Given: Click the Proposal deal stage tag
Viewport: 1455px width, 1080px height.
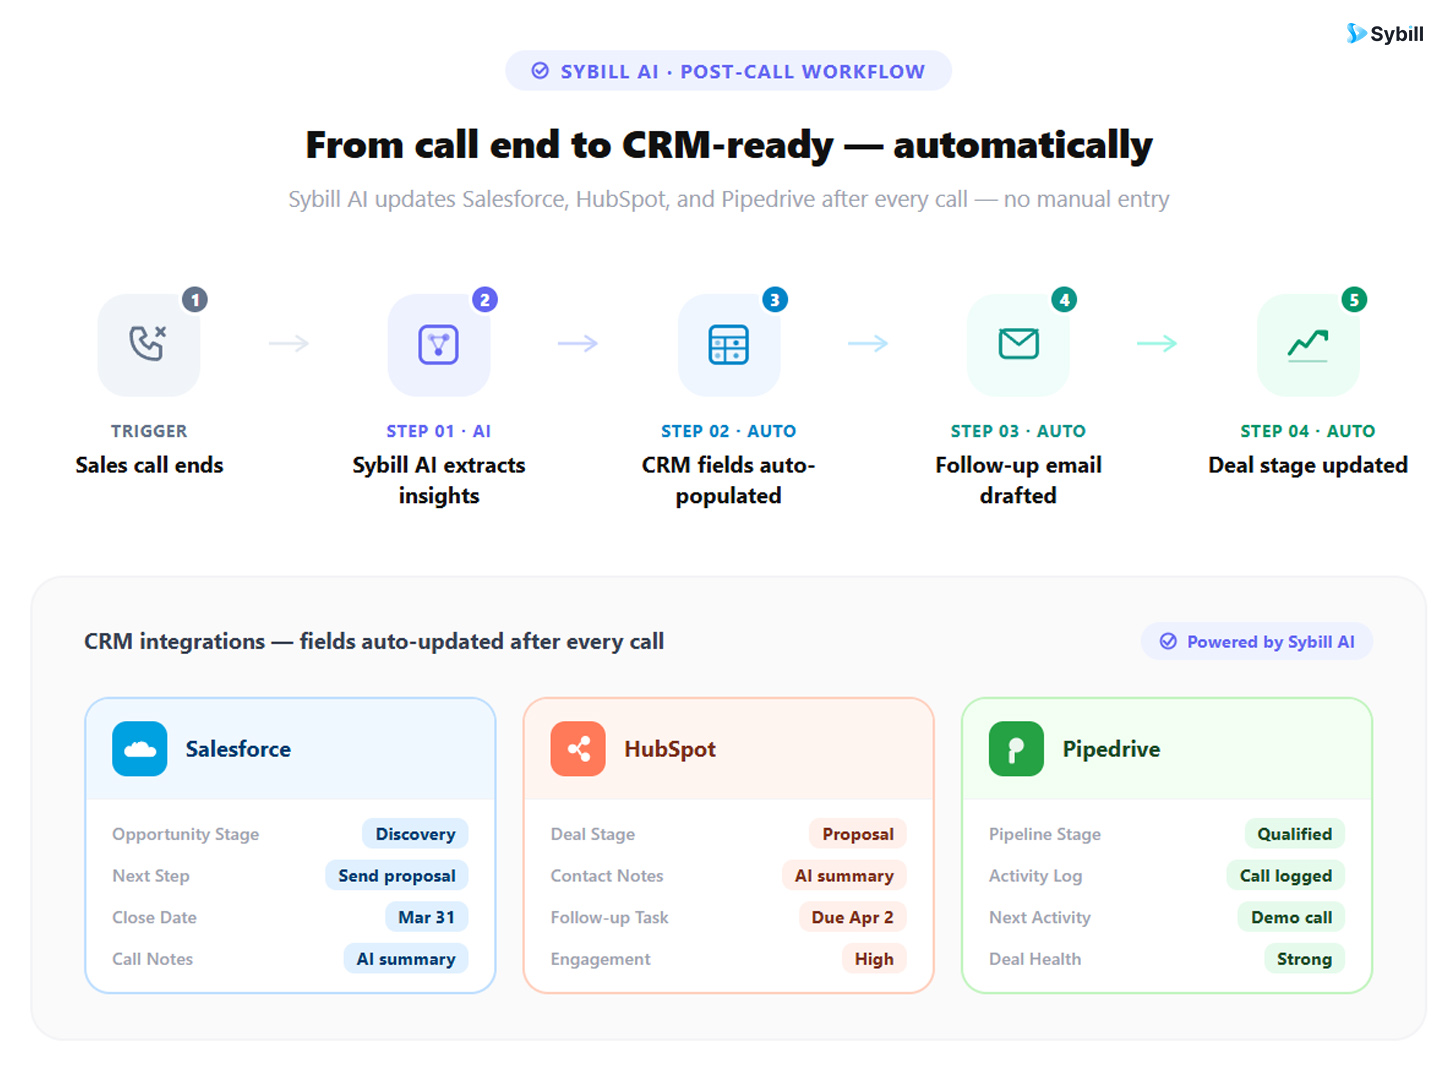Looking at the screenshot, I should pyautogui.click(x=858, y=834).
